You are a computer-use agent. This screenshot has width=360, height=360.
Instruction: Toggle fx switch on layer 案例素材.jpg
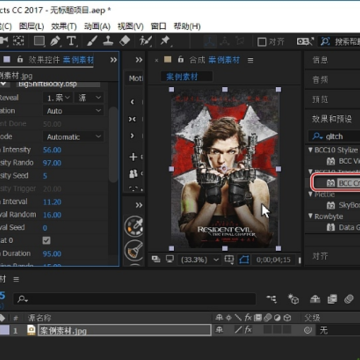[x=248, y=330]
